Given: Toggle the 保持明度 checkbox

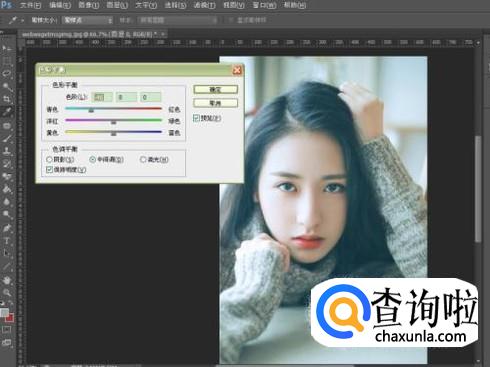Looking at the screenshot, I should point(49,170).
